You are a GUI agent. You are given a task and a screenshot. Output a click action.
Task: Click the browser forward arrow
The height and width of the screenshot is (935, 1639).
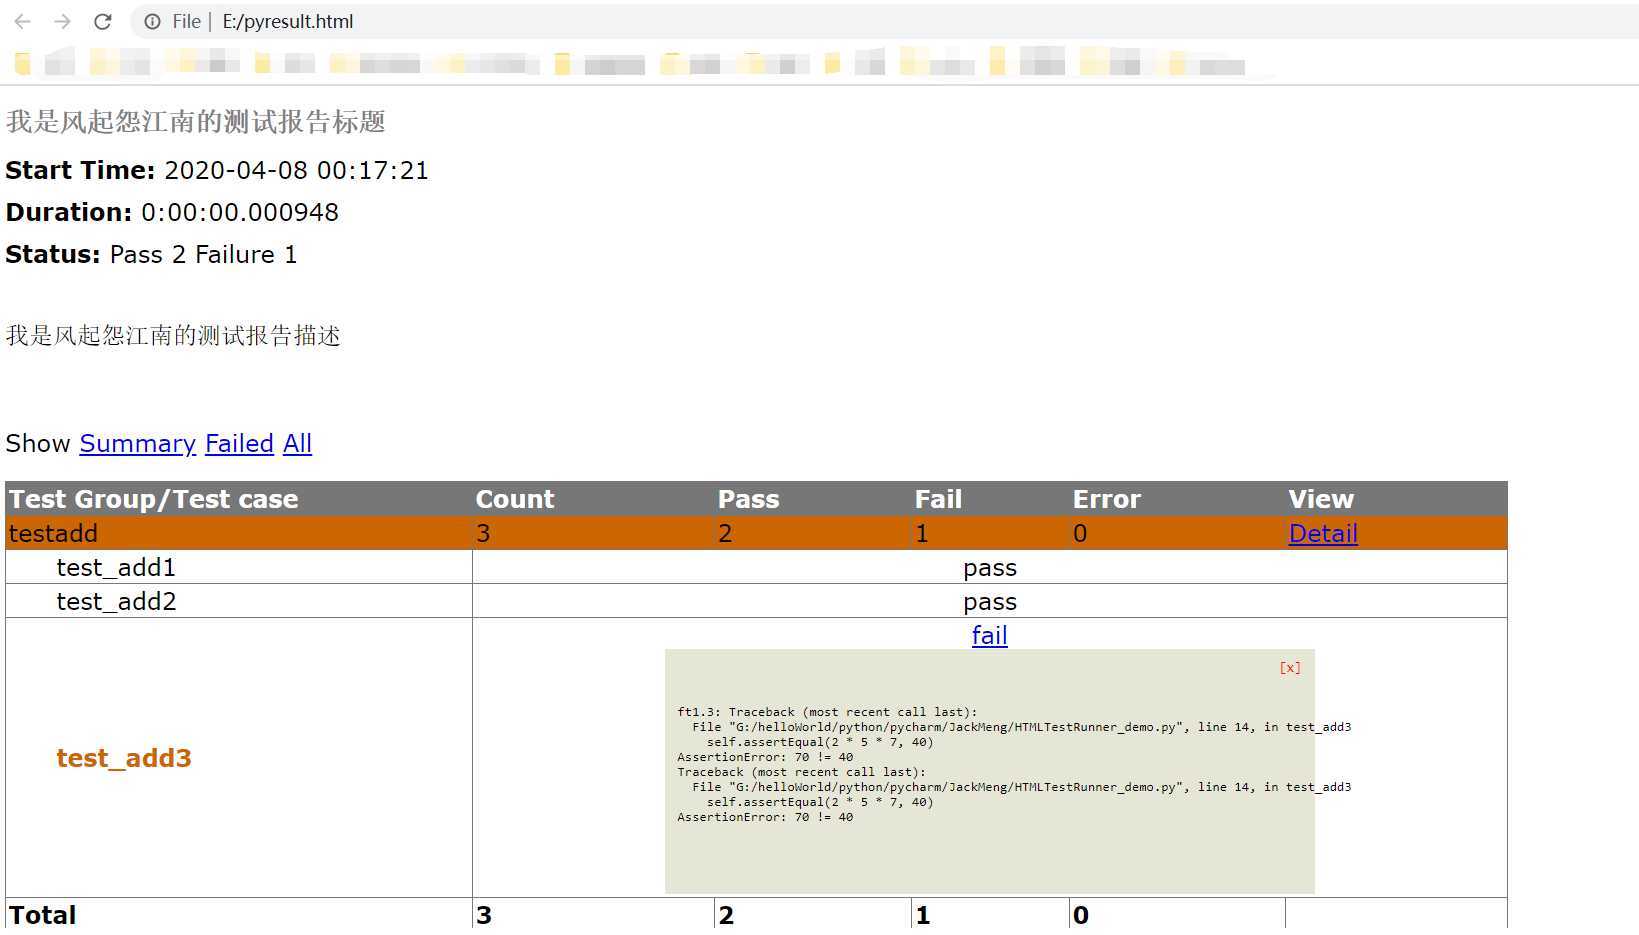[62, 21]
